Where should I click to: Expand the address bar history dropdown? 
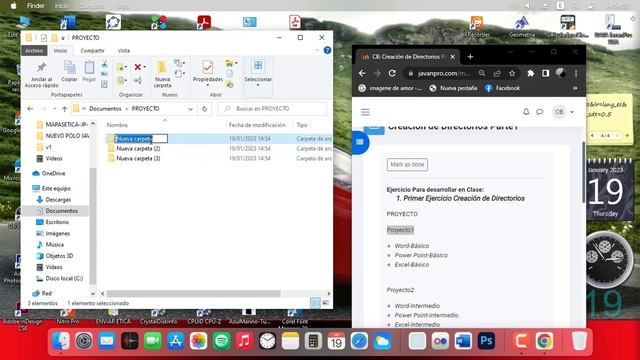click(190, 109)
